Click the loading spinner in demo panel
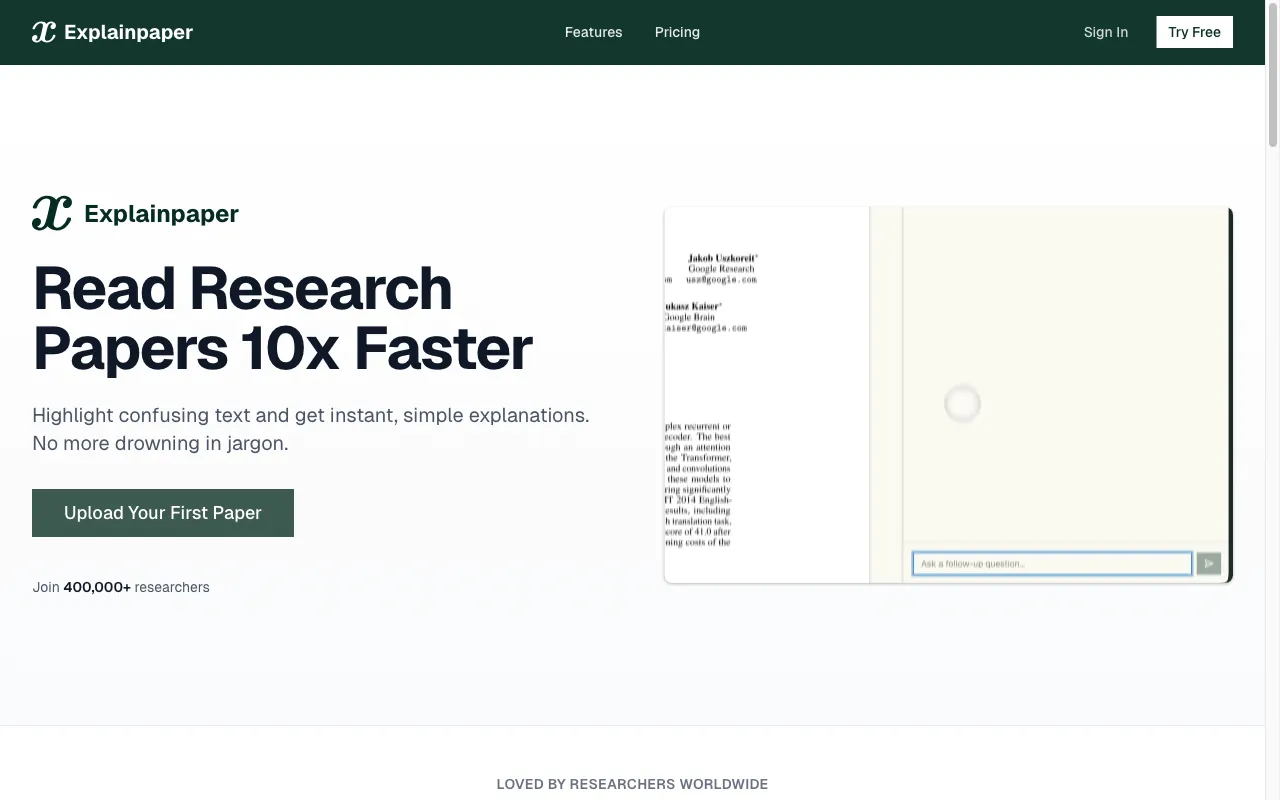 click(962, 404)
